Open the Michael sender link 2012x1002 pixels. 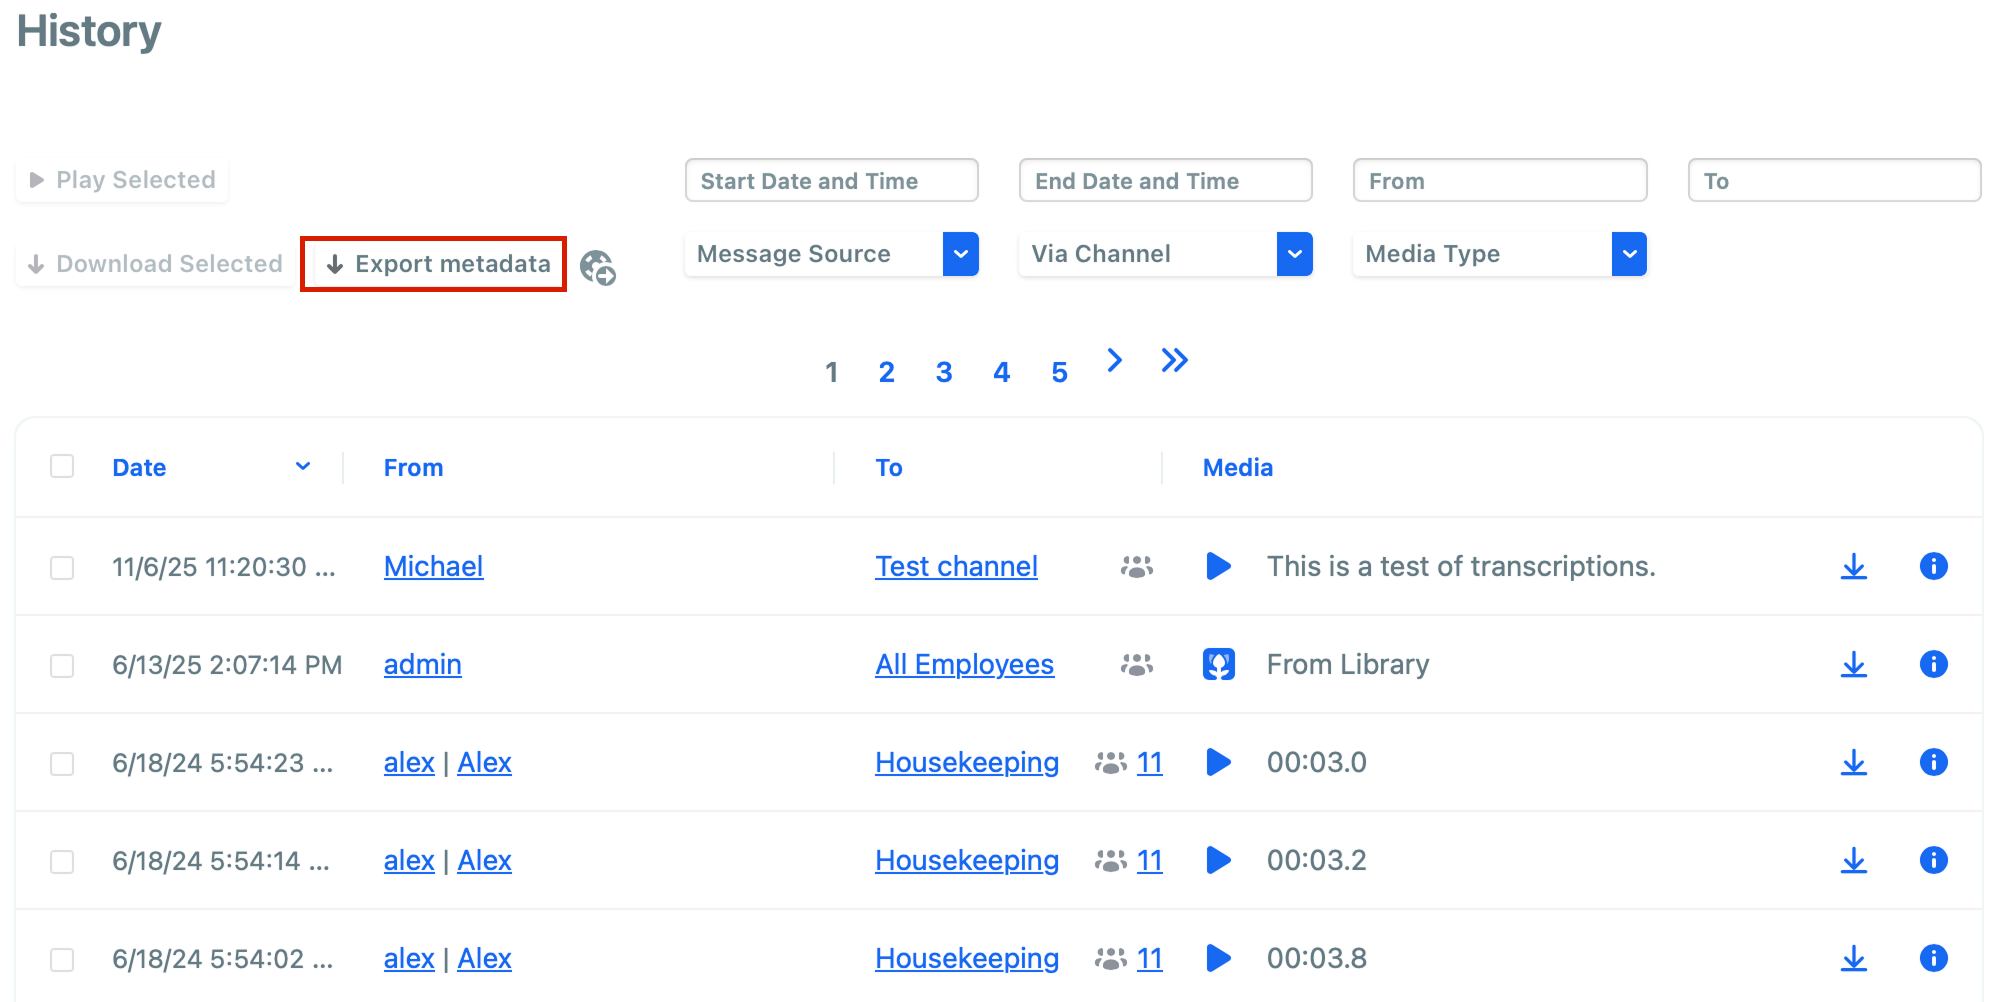tap(433, 566)
